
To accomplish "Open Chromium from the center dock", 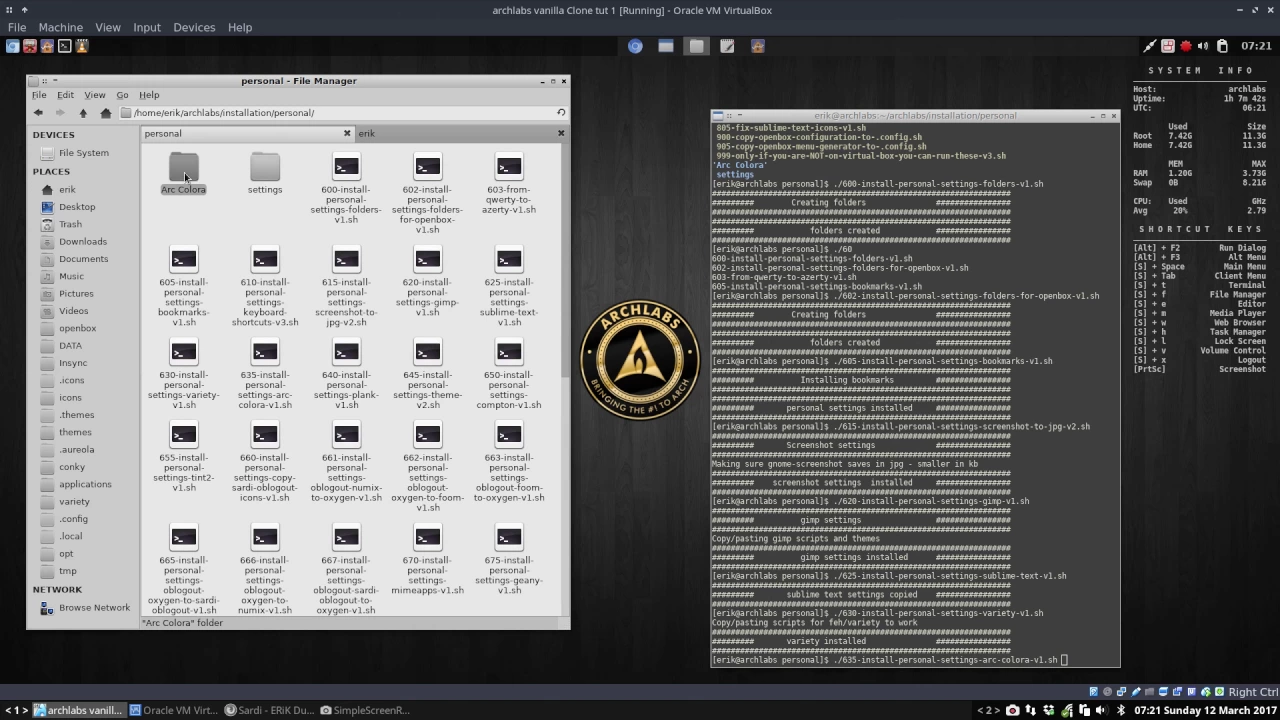I will coord(635,46).
